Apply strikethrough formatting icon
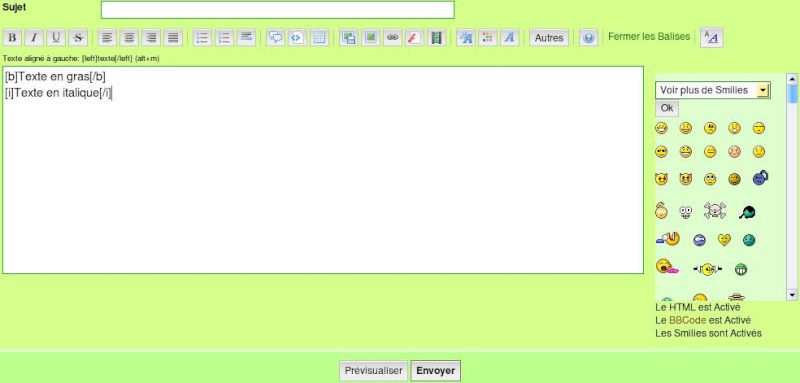Screen dimensions: 800x383 coord(78,38)
